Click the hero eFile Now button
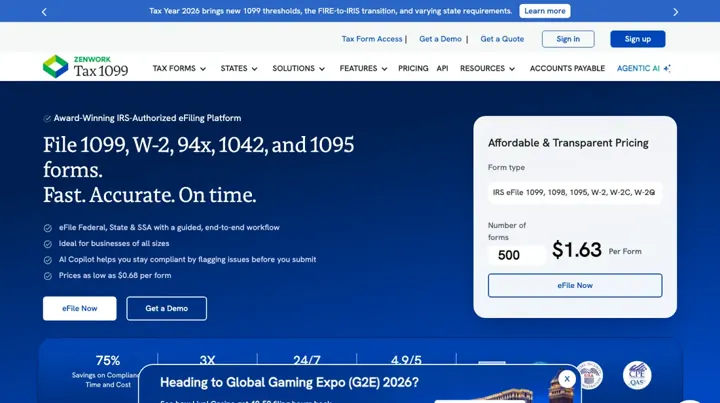This screenshot has height=403, width=720. [x=79, y=308]
